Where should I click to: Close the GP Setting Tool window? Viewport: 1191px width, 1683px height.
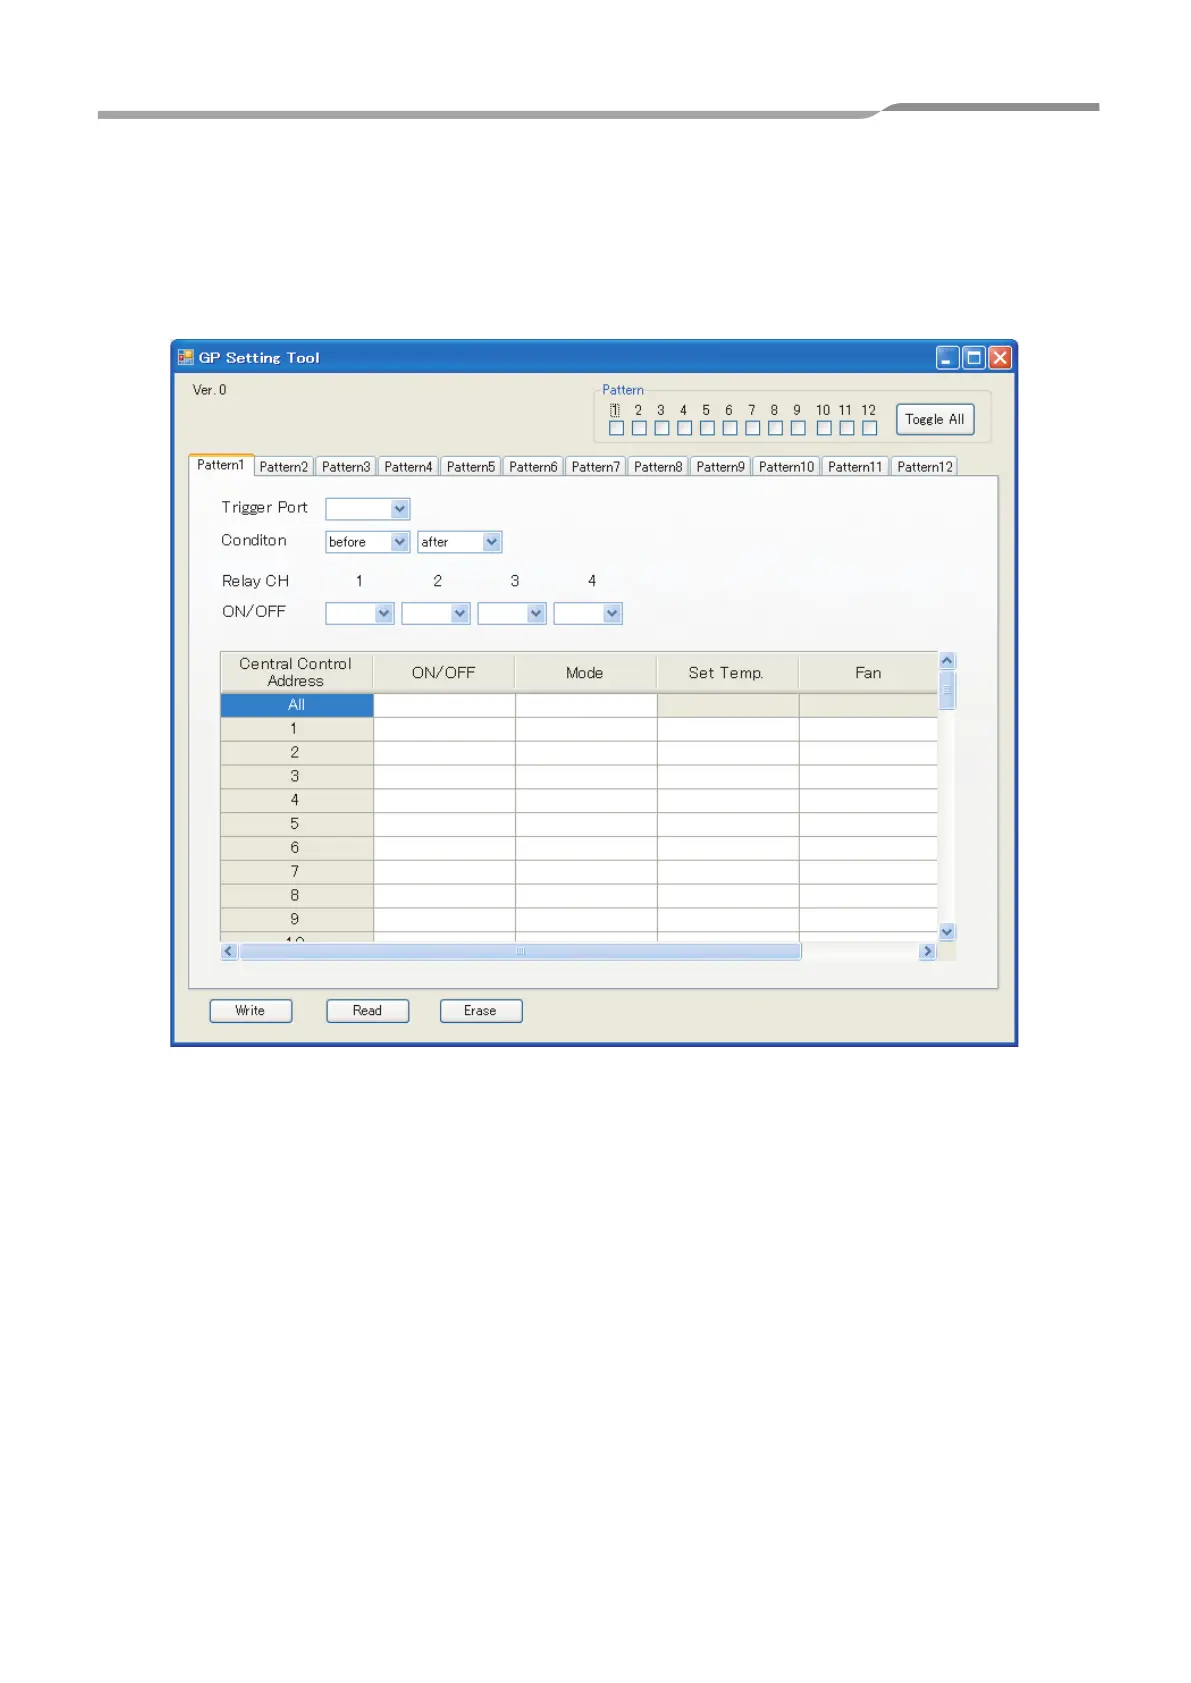(x=999, y=357)
